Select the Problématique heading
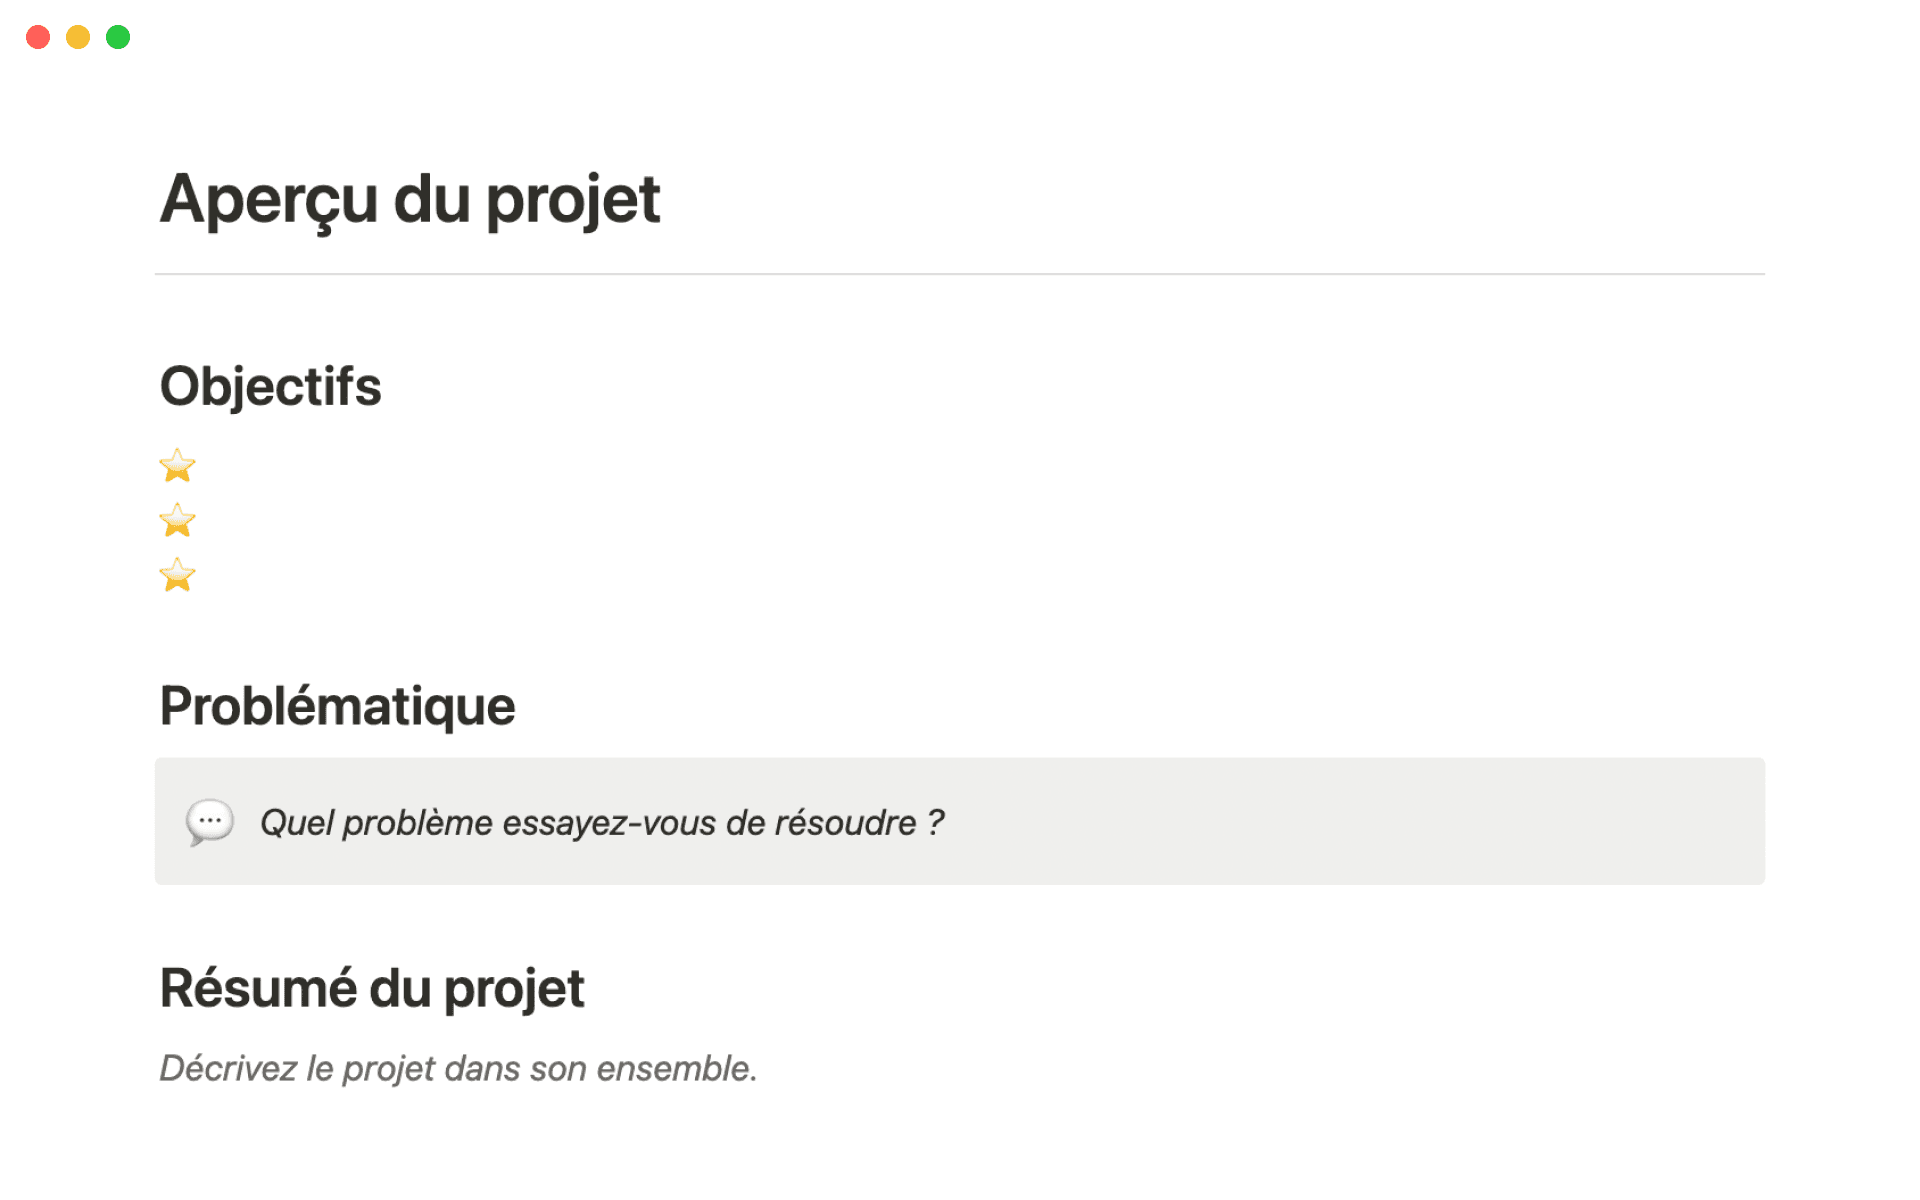 click(337, 706)
